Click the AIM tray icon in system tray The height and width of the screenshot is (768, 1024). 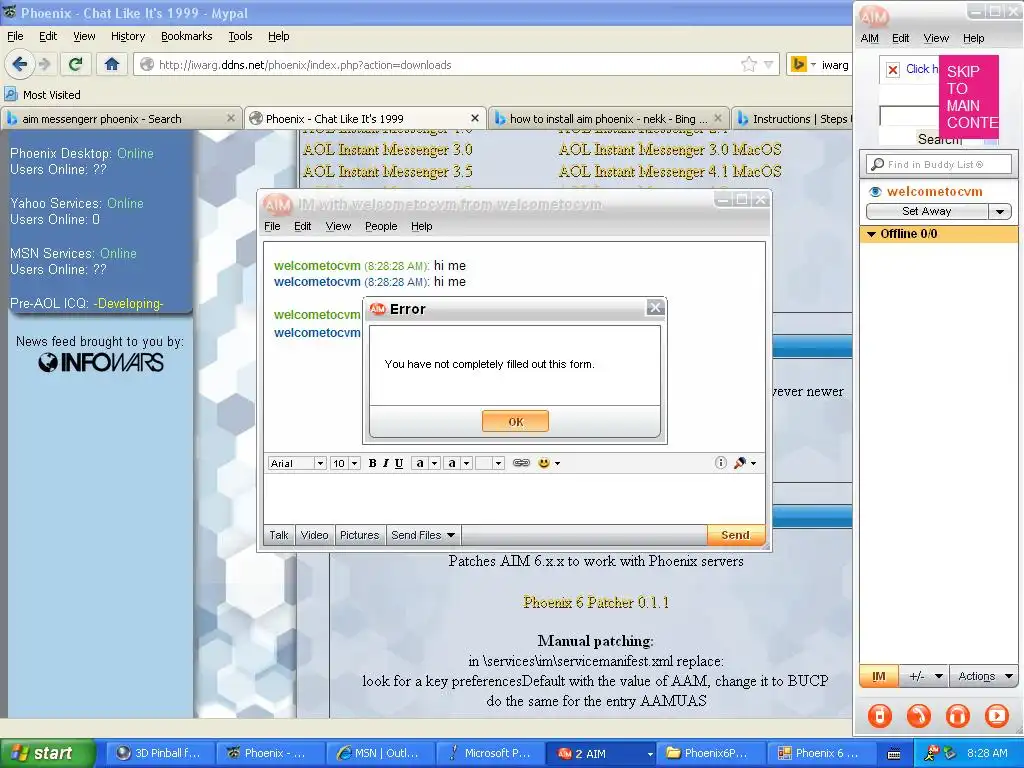(x=931, y=753)
